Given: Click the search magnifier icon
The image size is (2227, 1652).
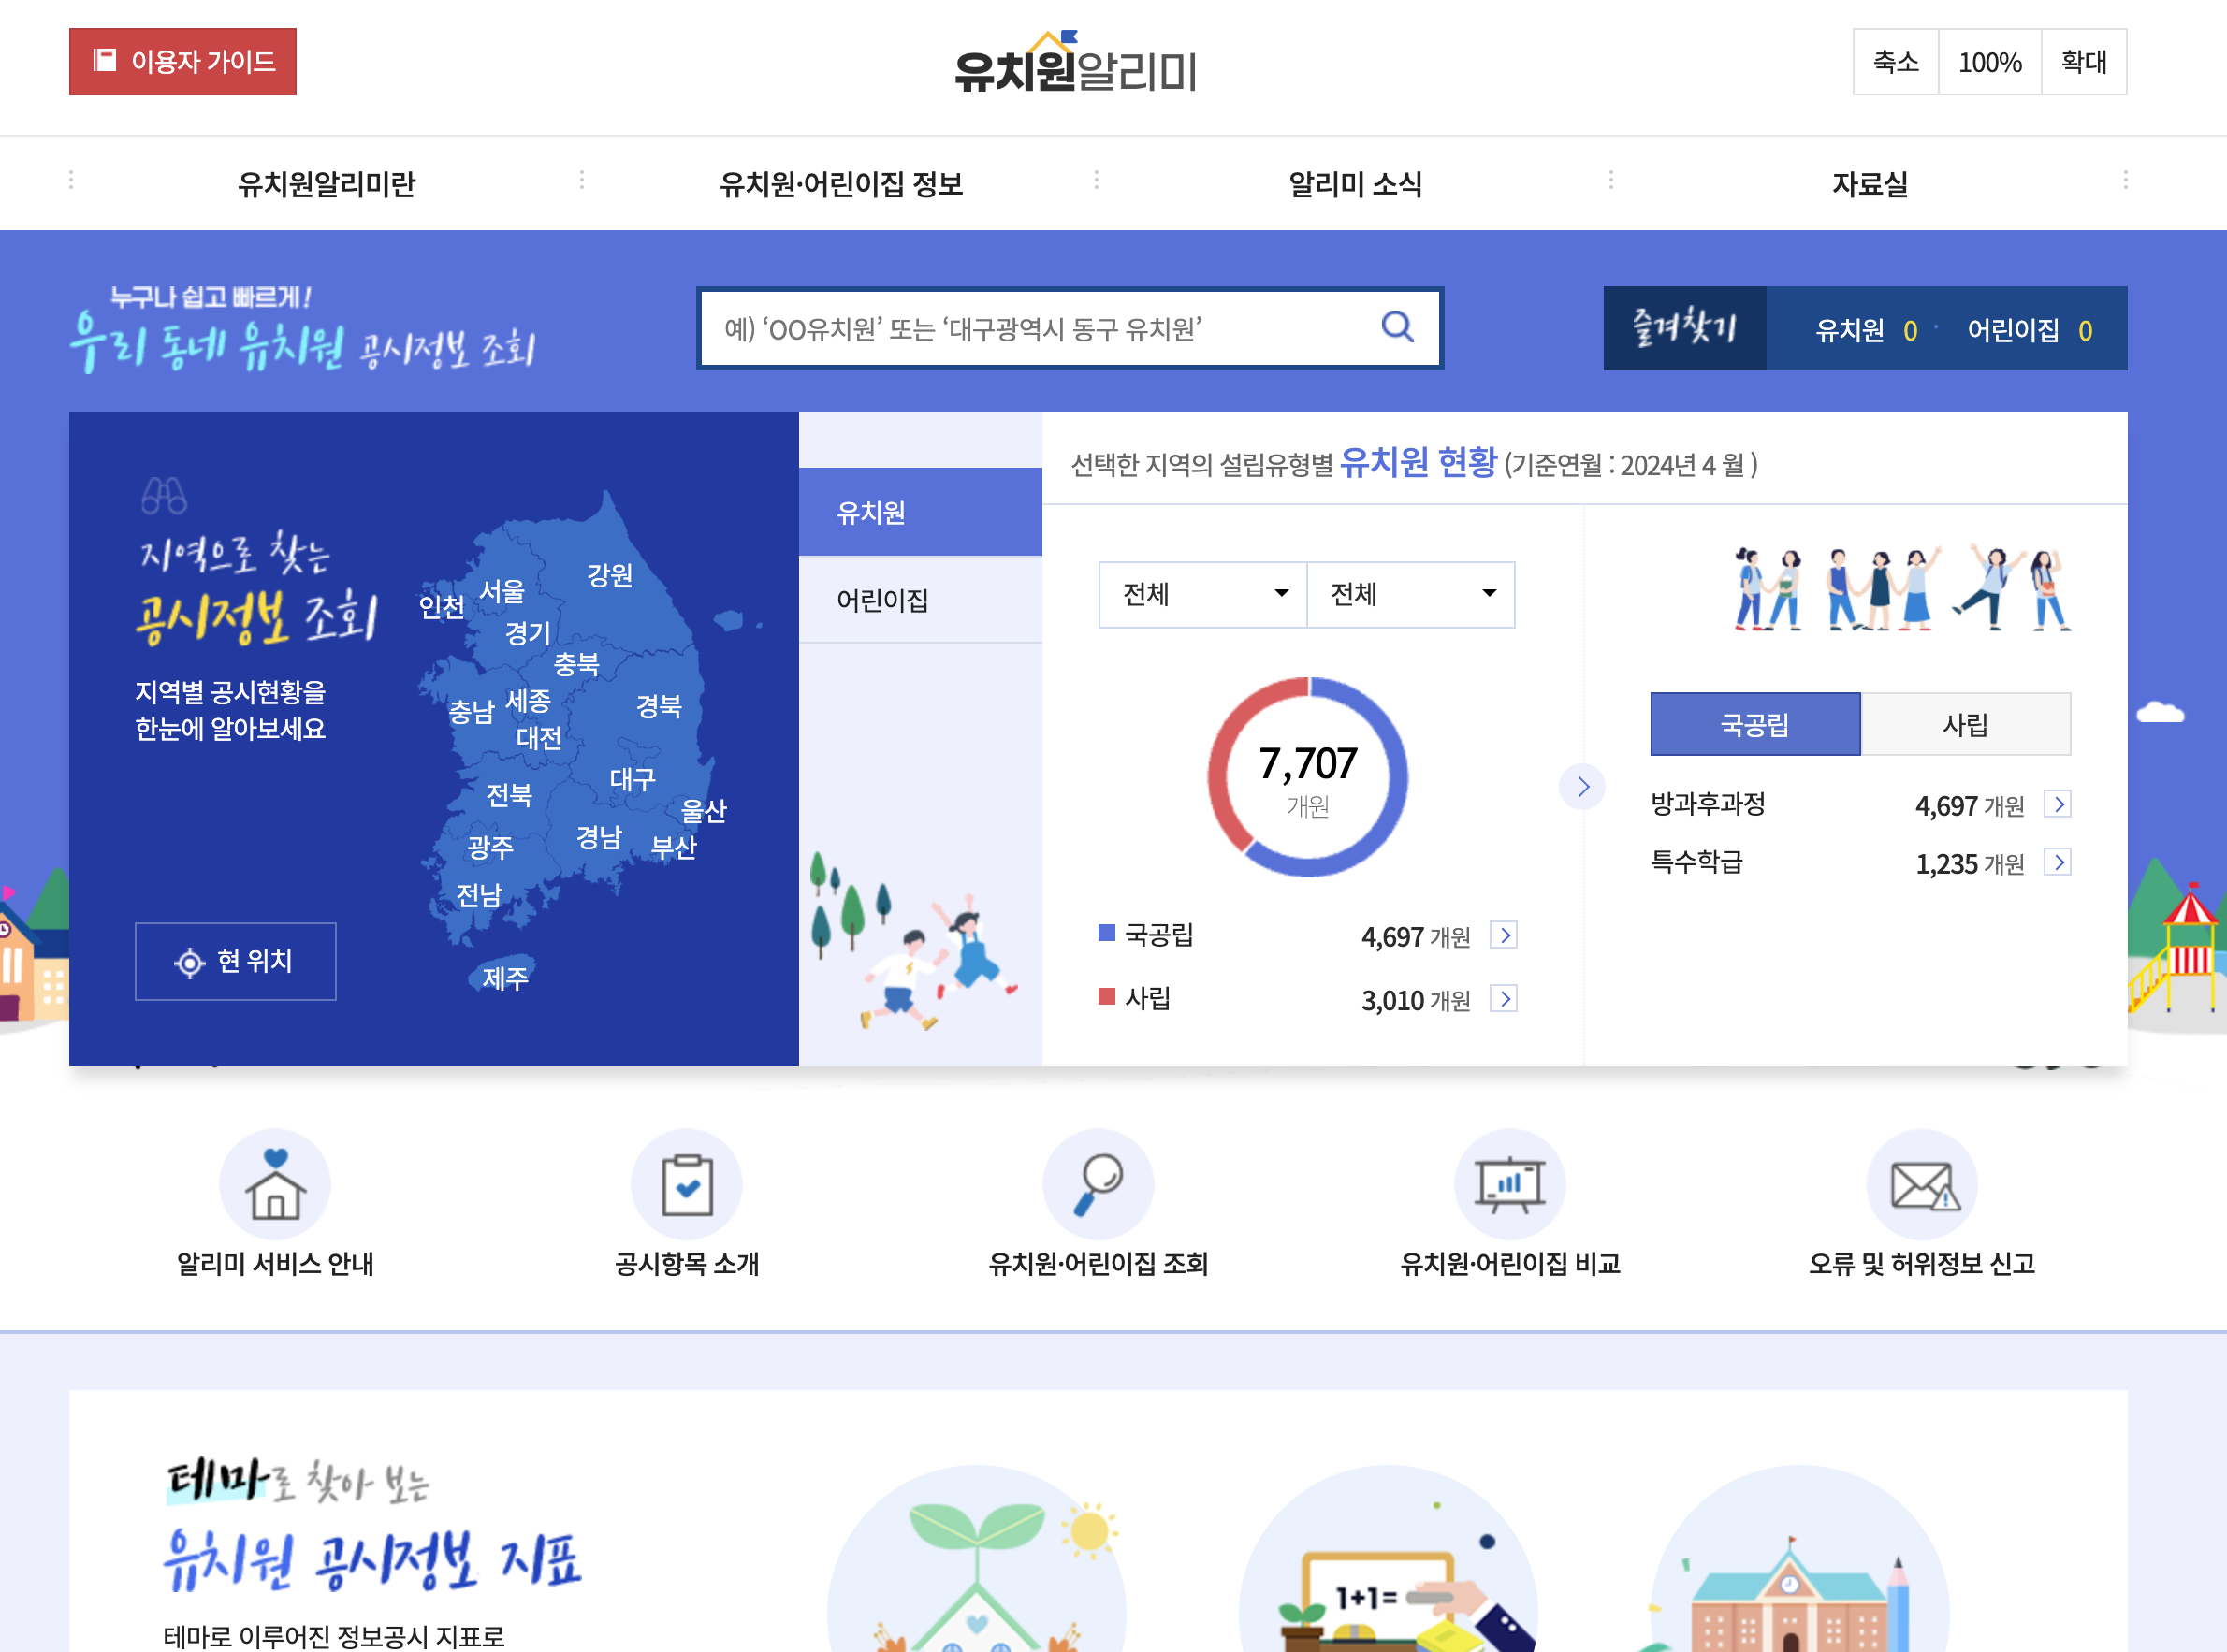Looking at the screenshot, I should point(1396,327).
